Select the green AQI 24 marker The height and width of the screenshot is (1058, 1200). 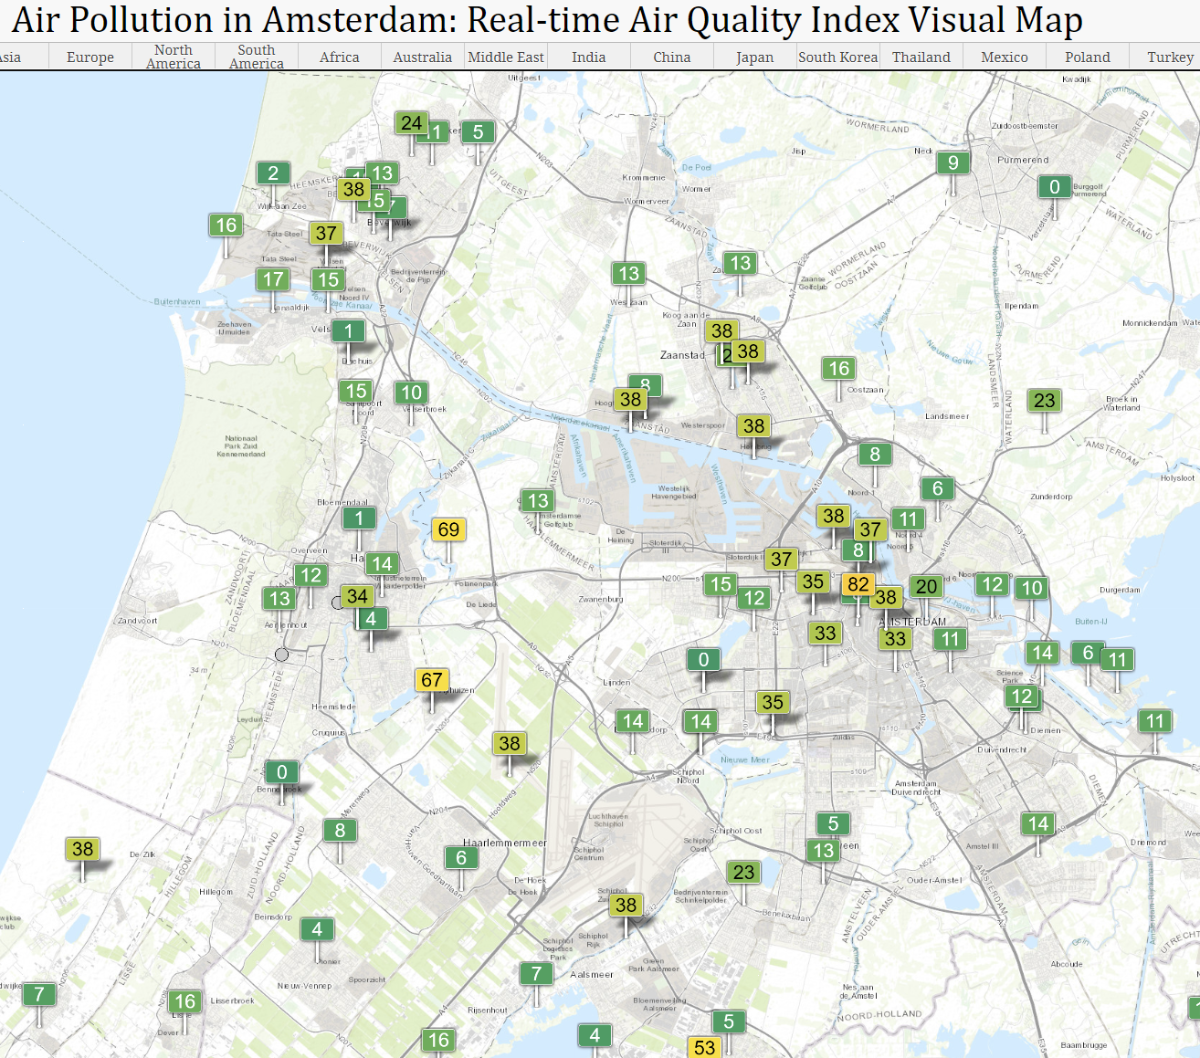411,123
